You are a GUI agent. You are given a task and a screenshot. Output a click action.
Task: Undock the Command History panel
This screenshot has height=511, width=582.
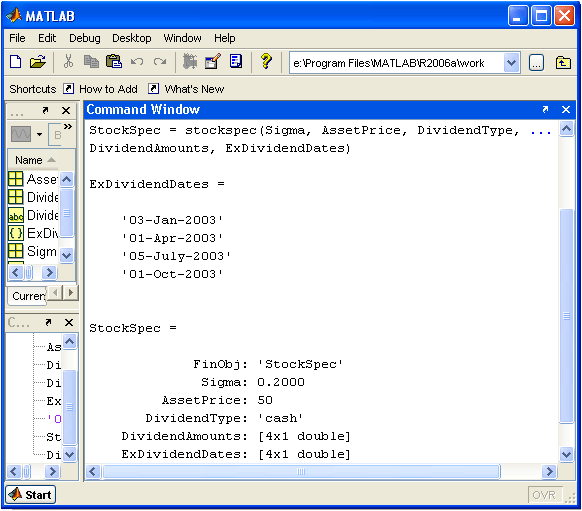tap(48, 322)
